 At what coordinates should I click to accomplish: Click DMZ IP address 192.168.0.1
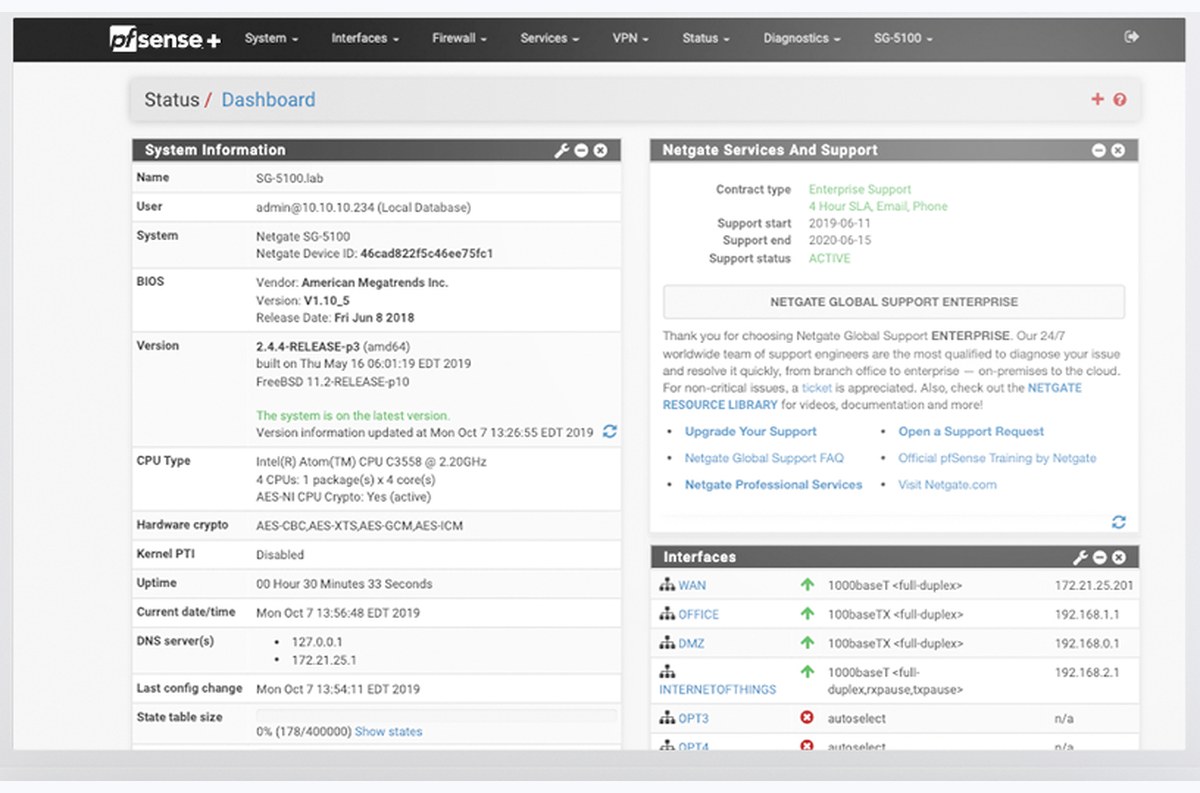point(1087,644)
